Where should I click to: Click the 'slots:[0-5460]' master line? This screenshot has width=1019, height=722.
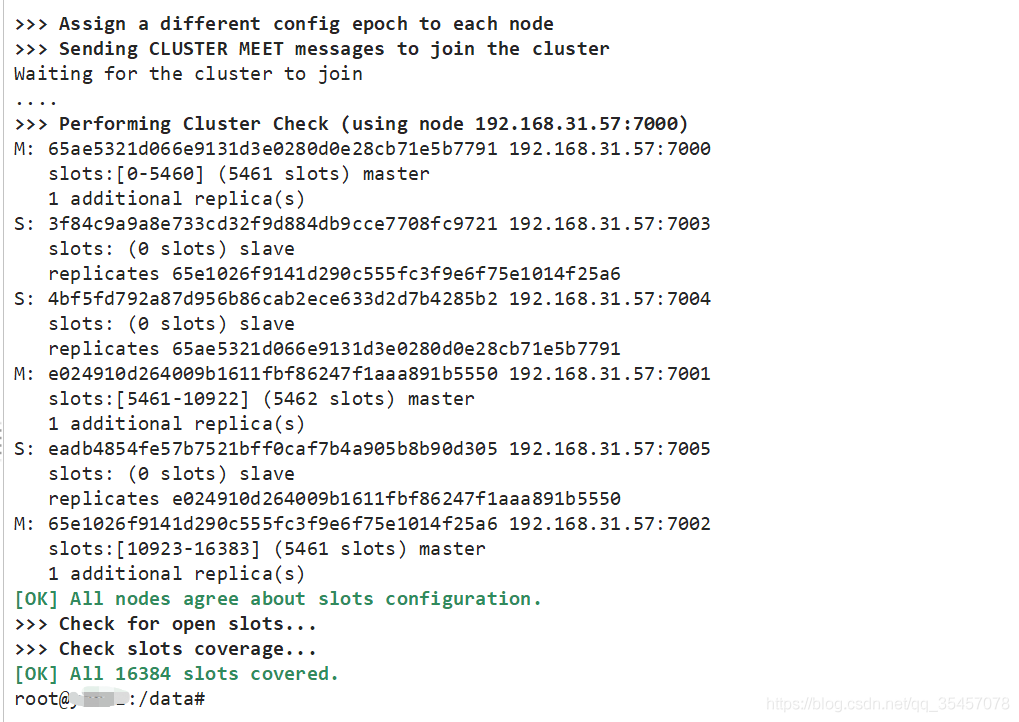tap(238, 174)
